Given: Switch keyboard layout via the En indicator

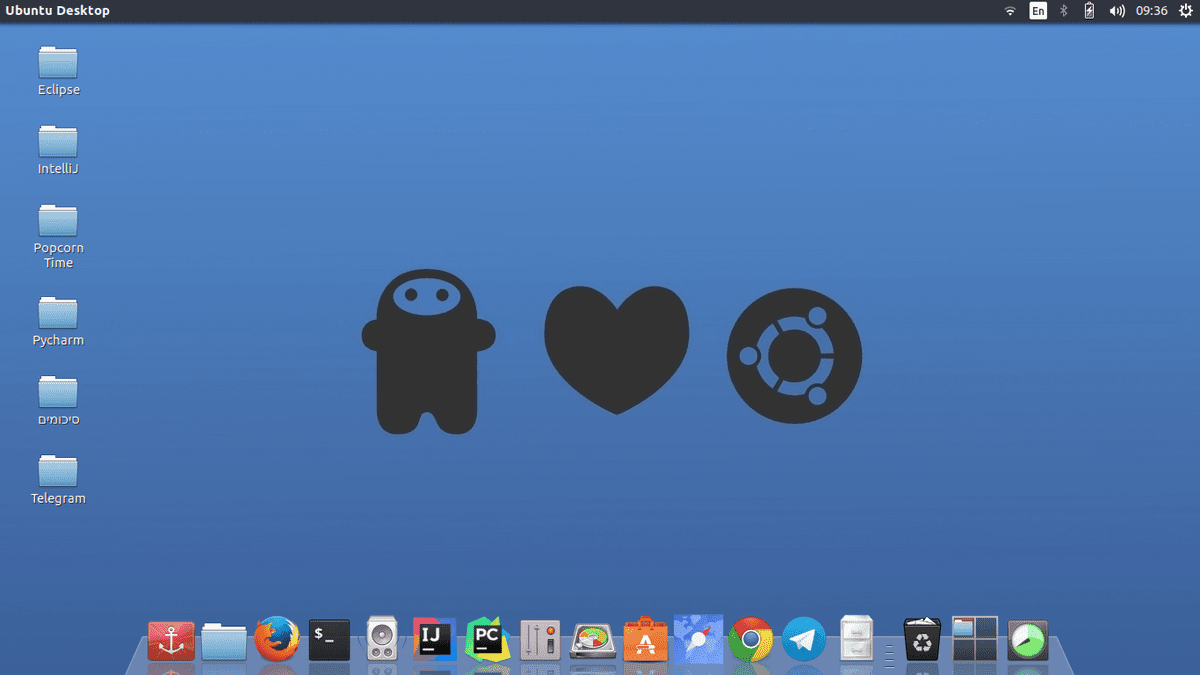Looking at the screenshot, I should point(1038,11).
